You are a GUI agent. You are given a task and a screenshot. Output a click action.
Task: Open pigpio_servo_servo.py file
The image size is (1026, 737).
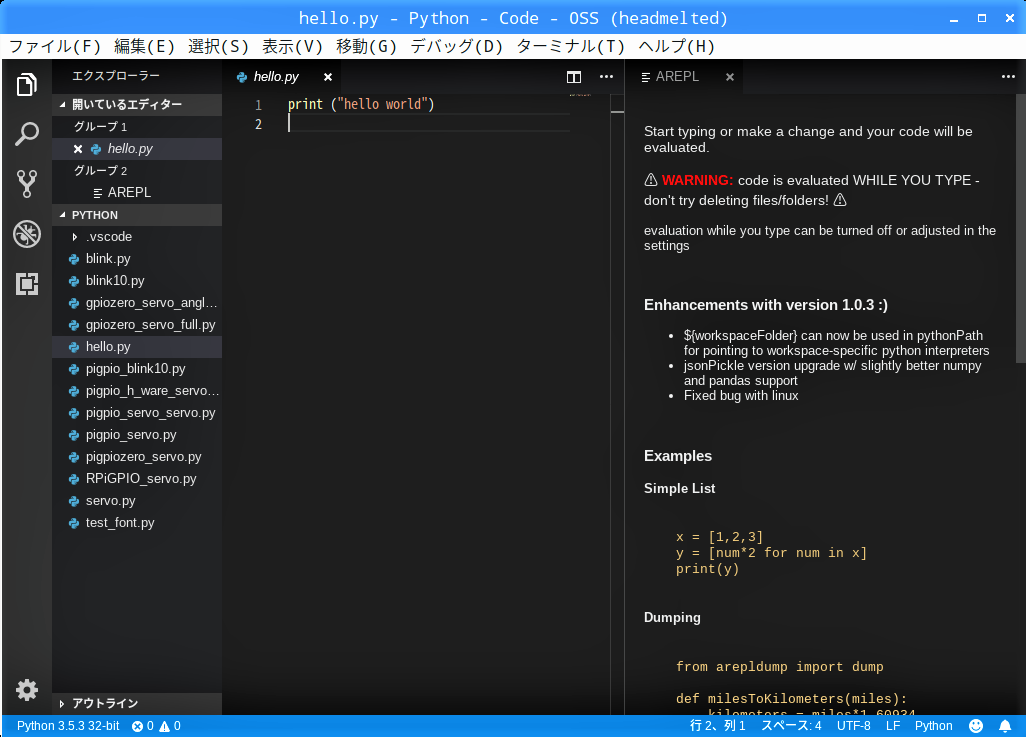point(137,413)
